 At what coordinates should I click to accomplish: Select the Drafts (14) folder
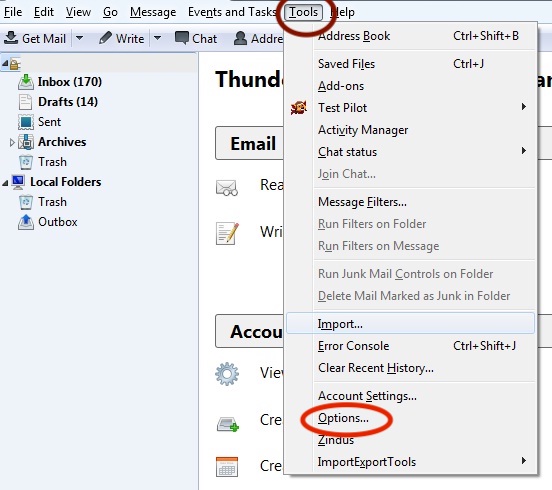coord(68,102)
